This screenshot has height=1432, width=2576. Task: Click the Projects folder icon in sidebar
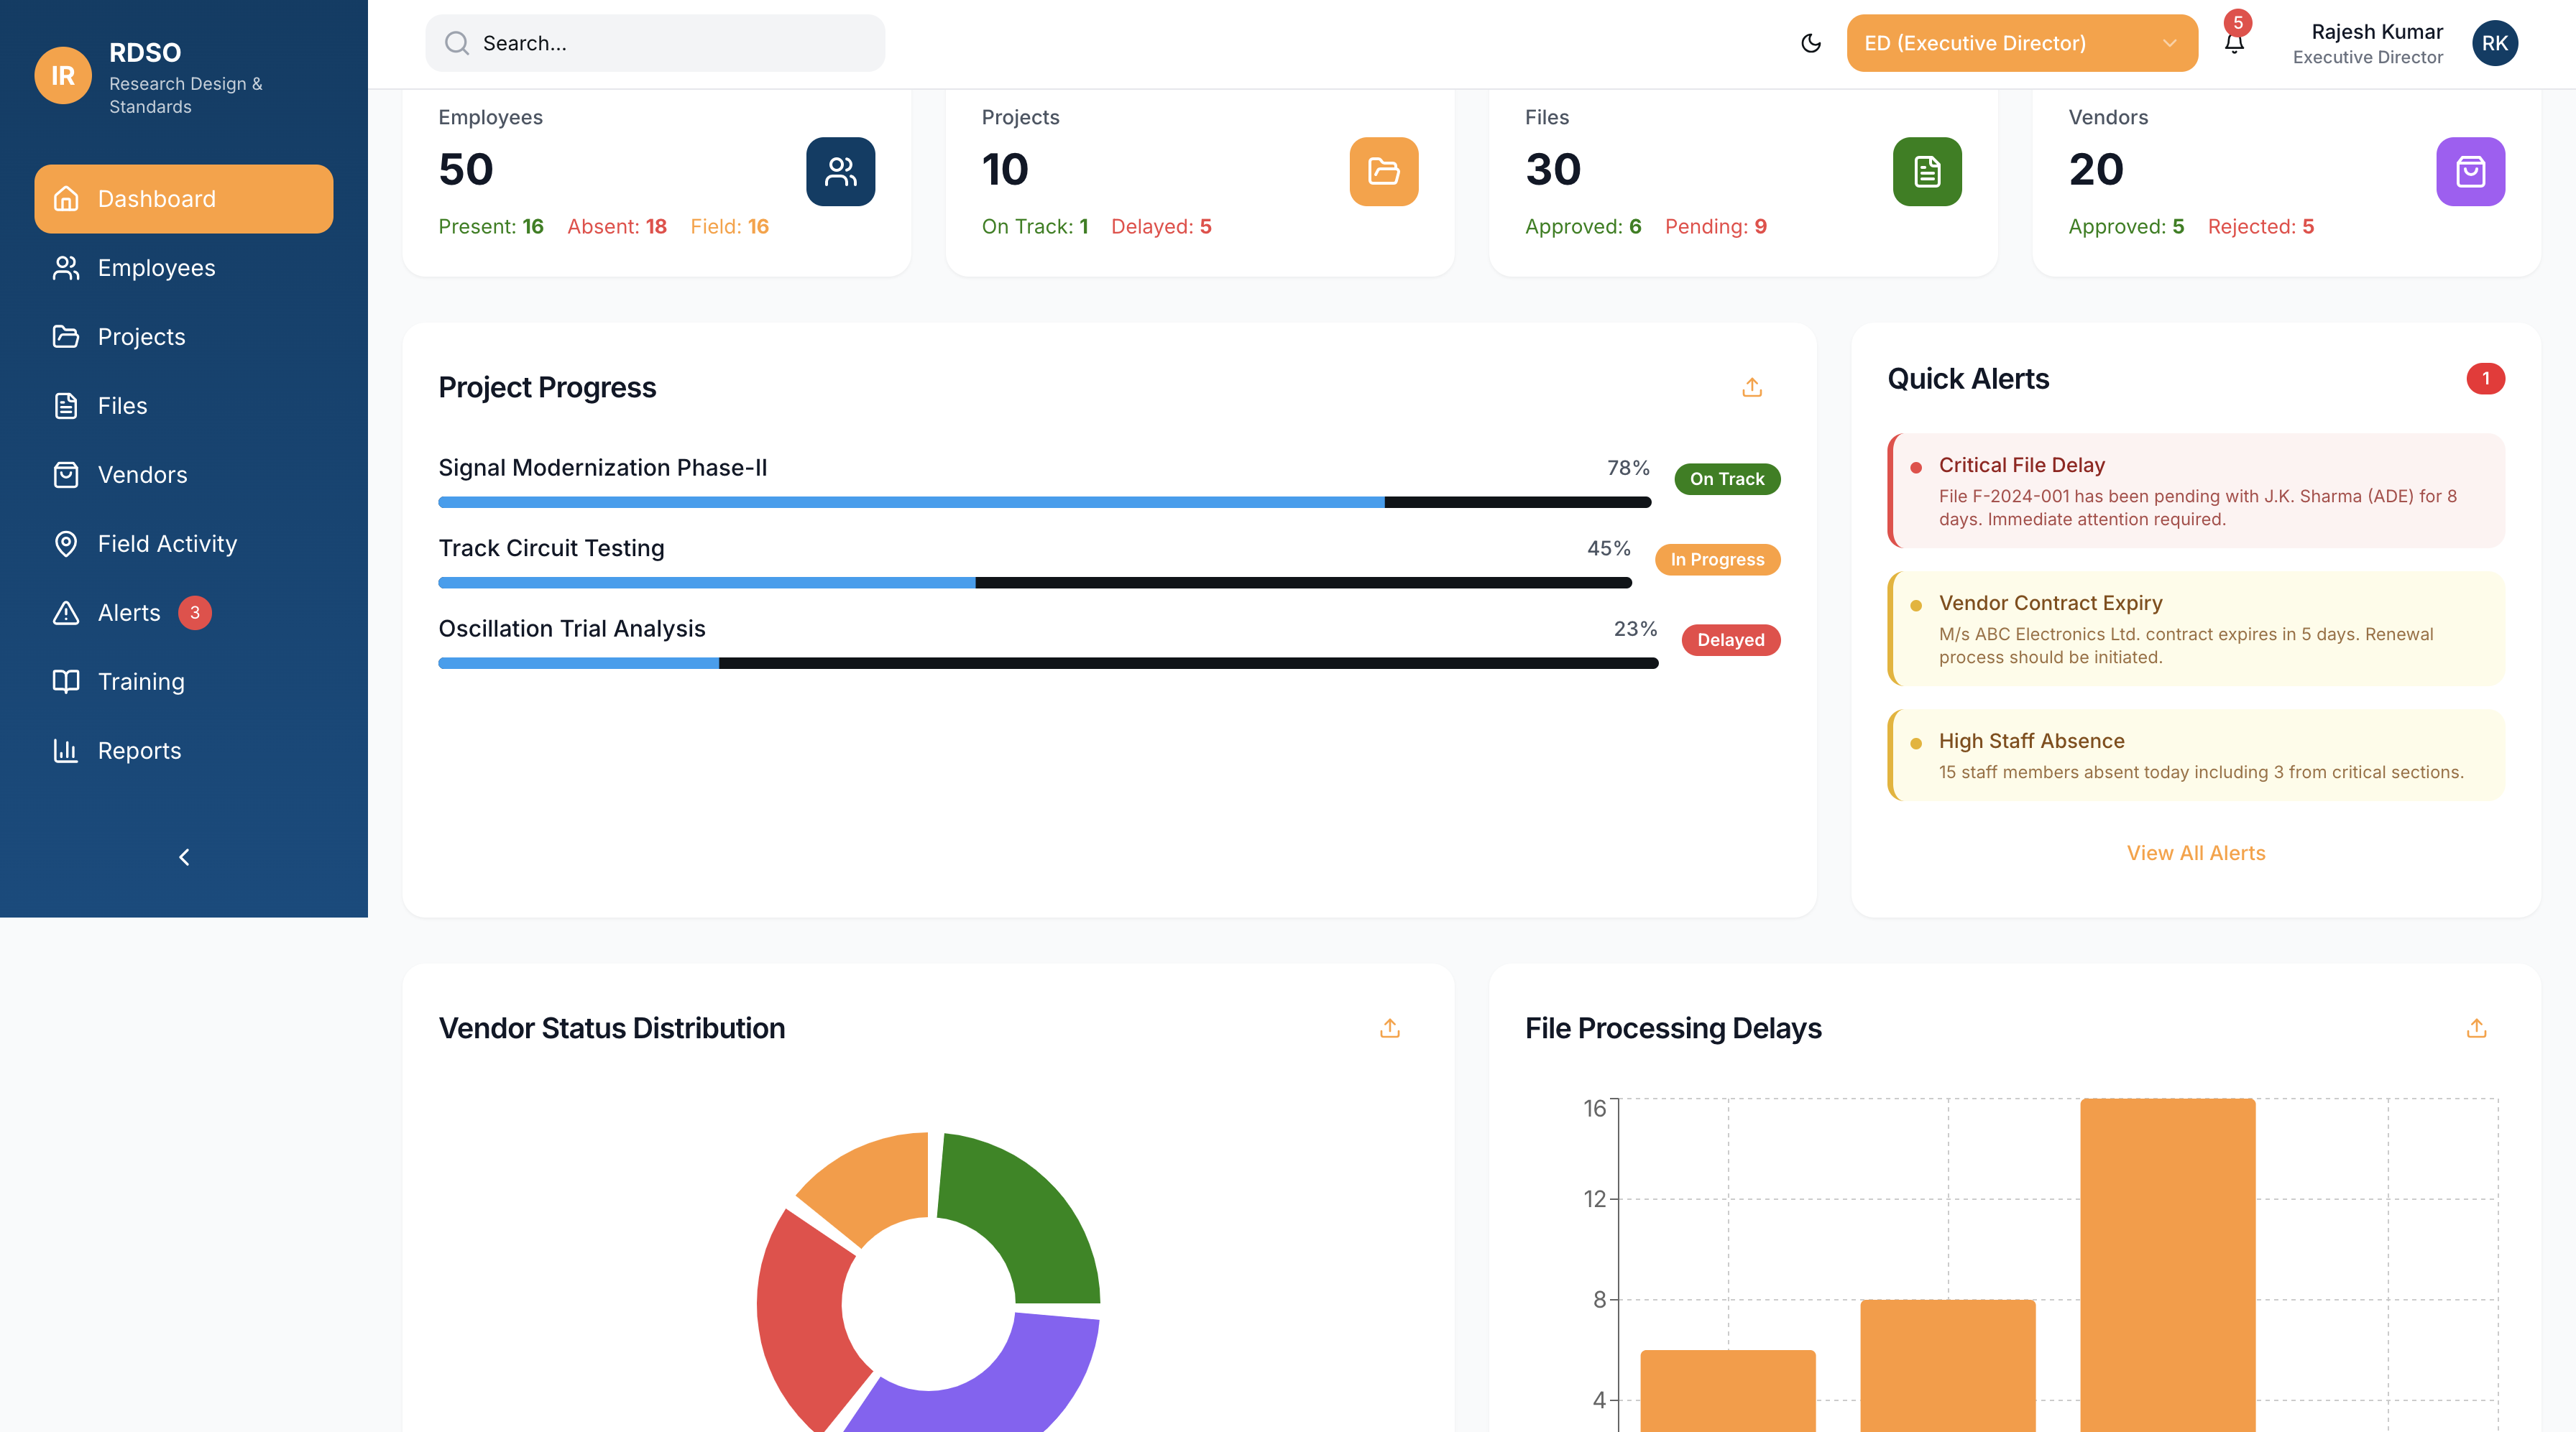tap(66, 337)
